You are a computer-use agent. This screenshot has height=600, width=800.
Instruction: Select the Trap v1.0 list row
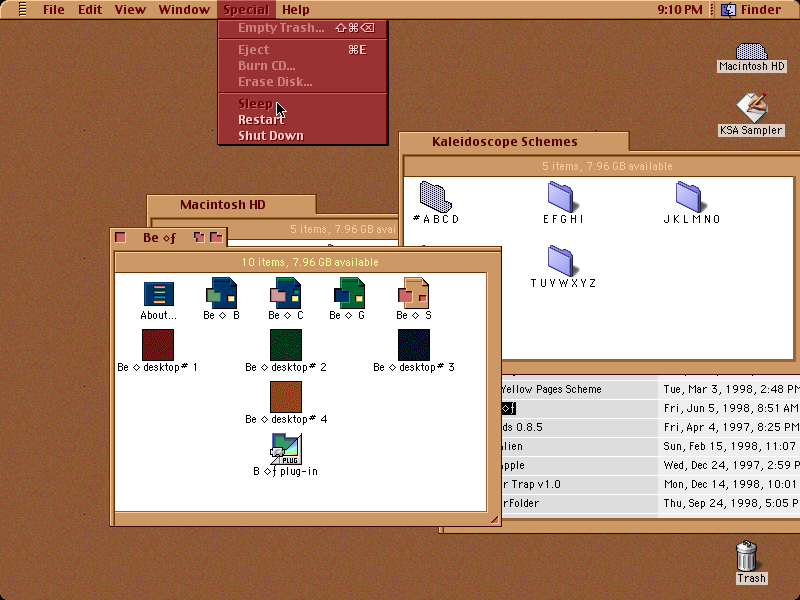651,484
